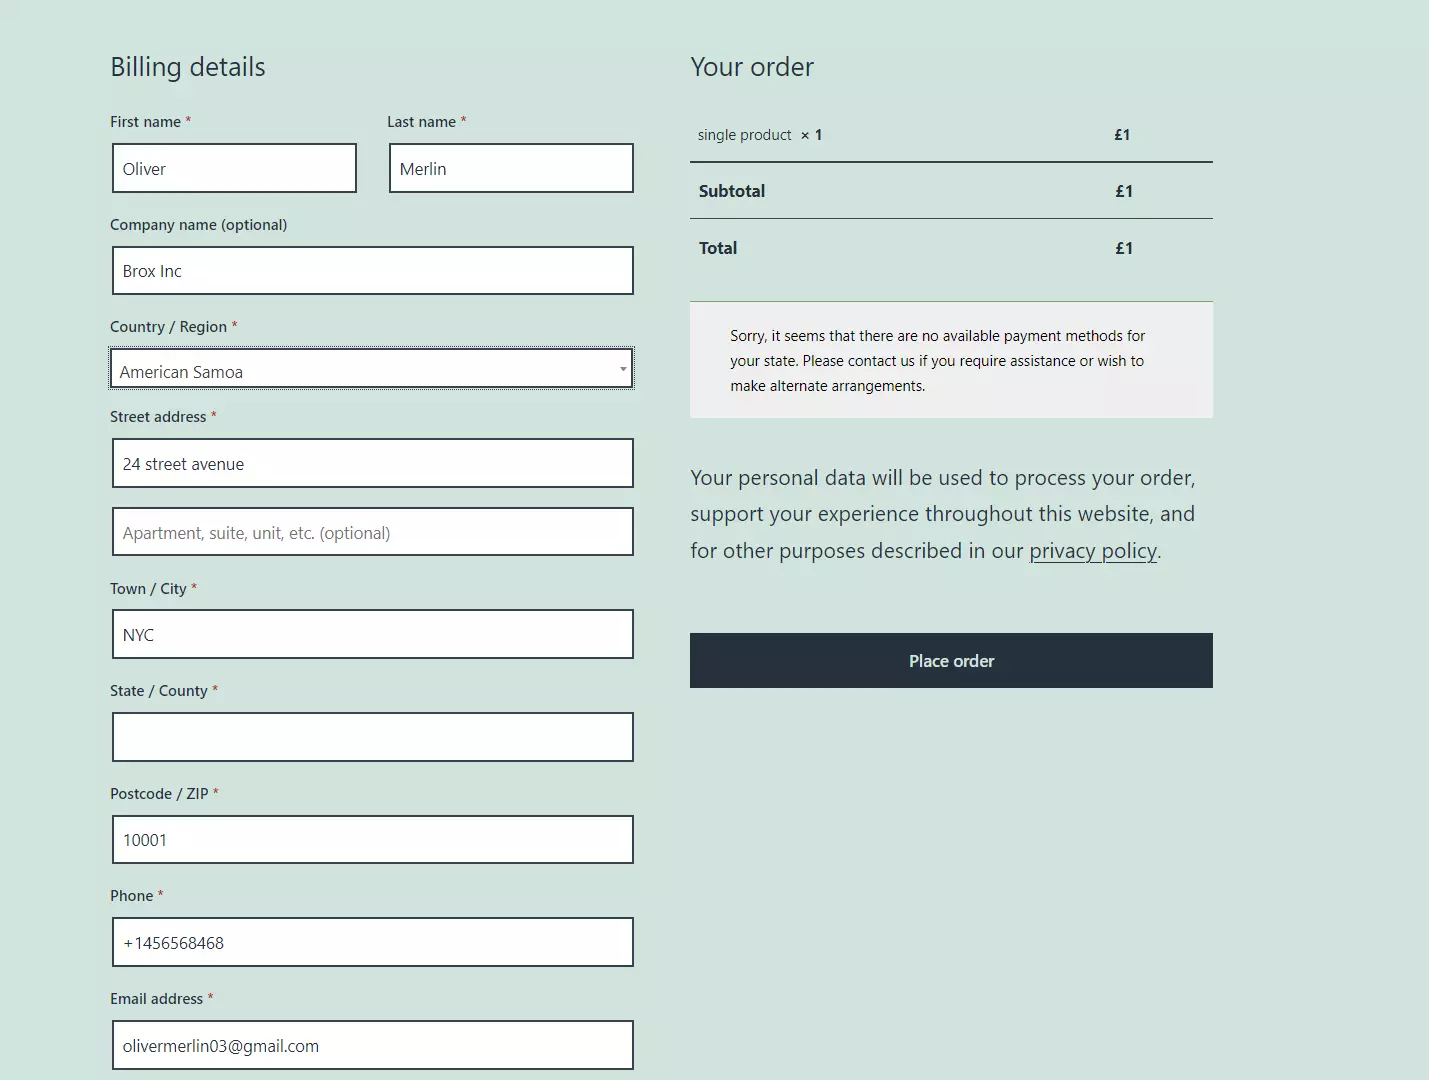Viewport: 1429px width, 1080px height.
Task: Click the no available payment methods notice
Action: pyautogui.click(x=951, y=360)
